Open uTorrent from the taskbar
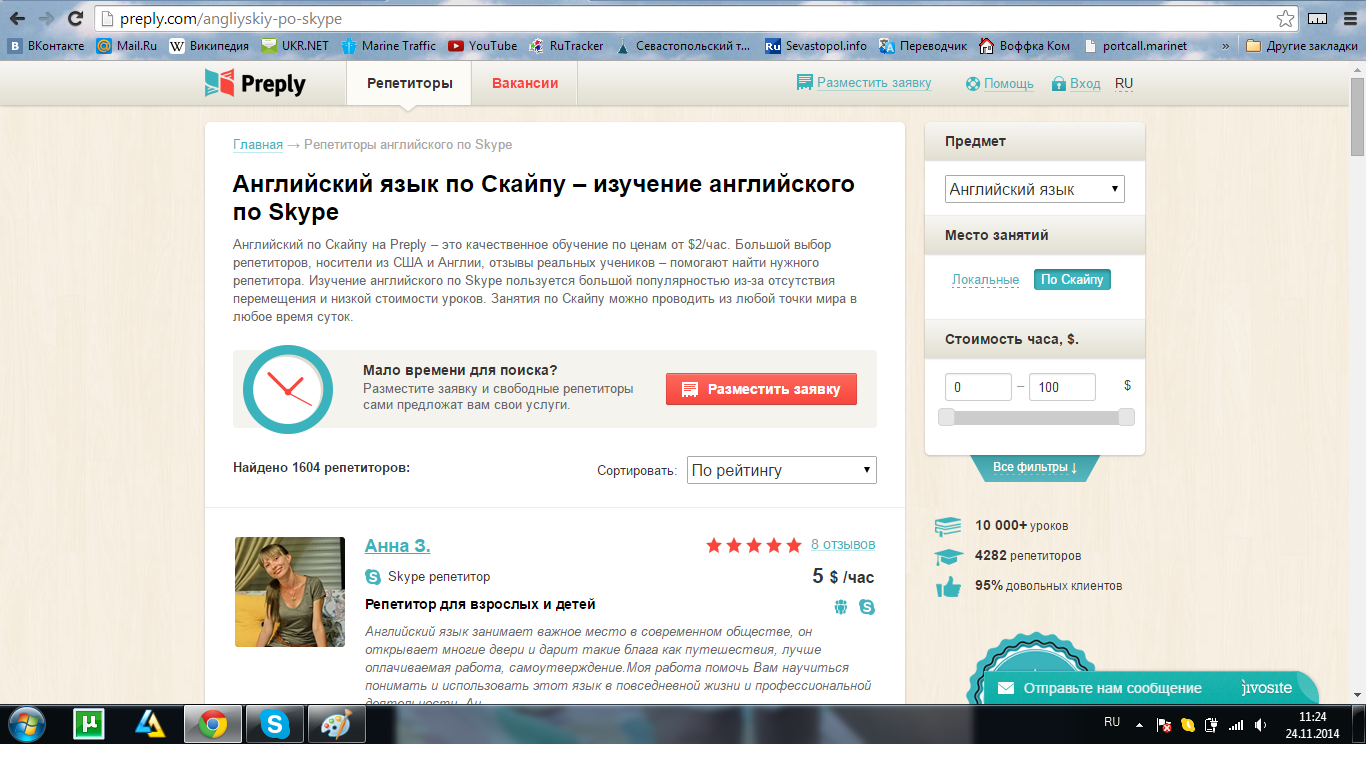 point(89,724)
